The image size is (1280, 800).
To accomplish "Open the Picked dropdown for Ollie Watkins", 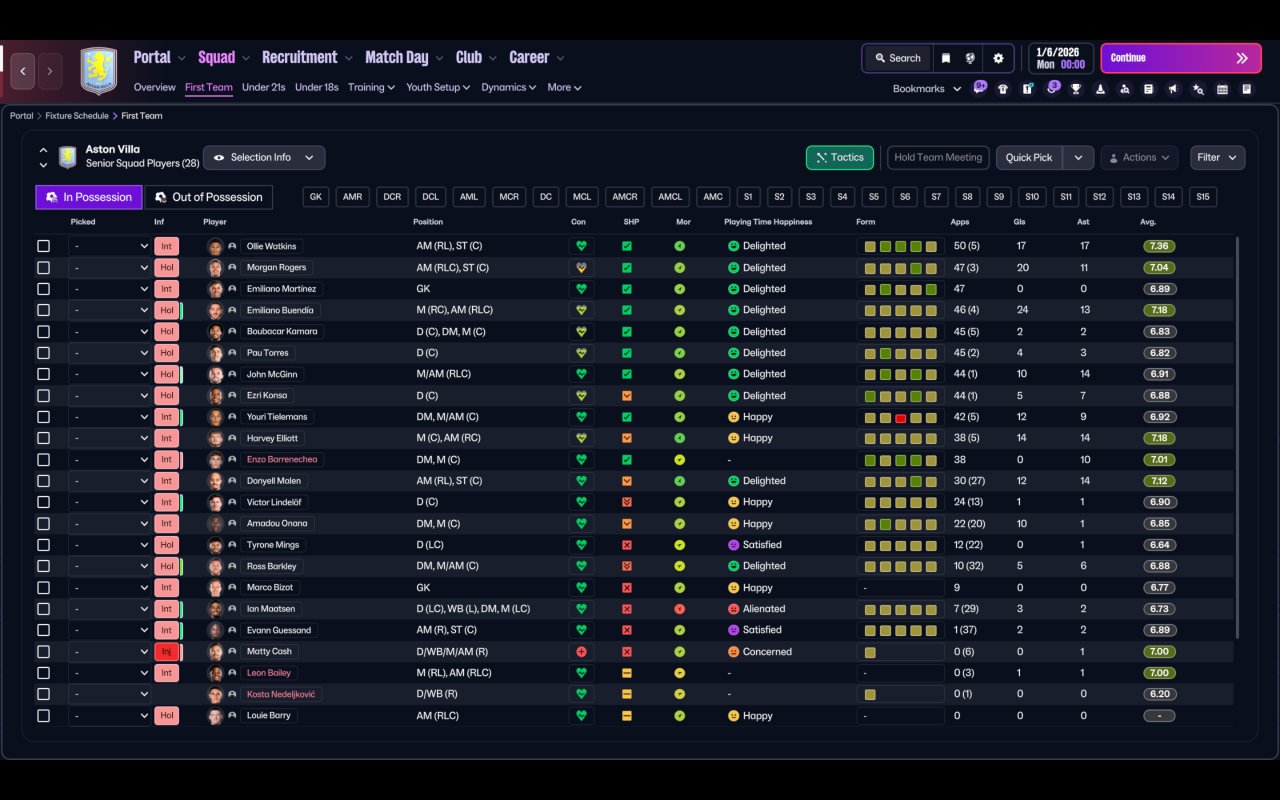I will tap(110, 246).
